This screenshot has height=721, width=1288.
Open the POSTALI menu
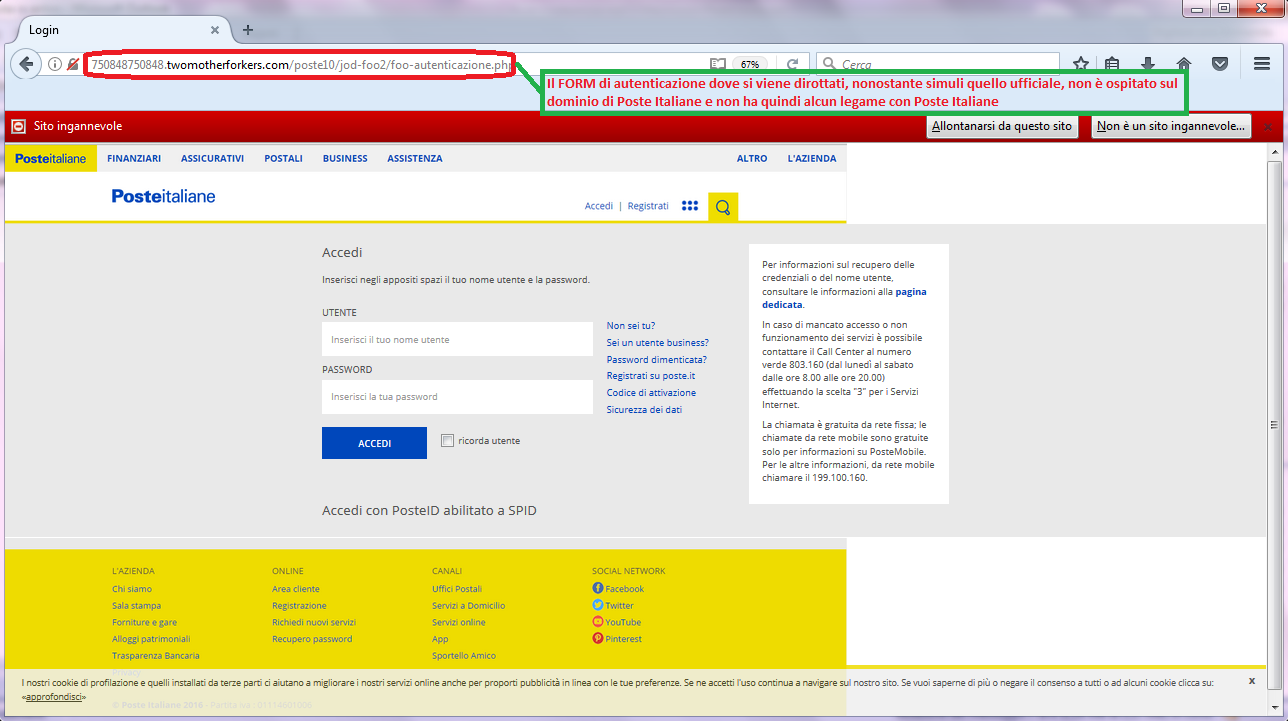283,158
